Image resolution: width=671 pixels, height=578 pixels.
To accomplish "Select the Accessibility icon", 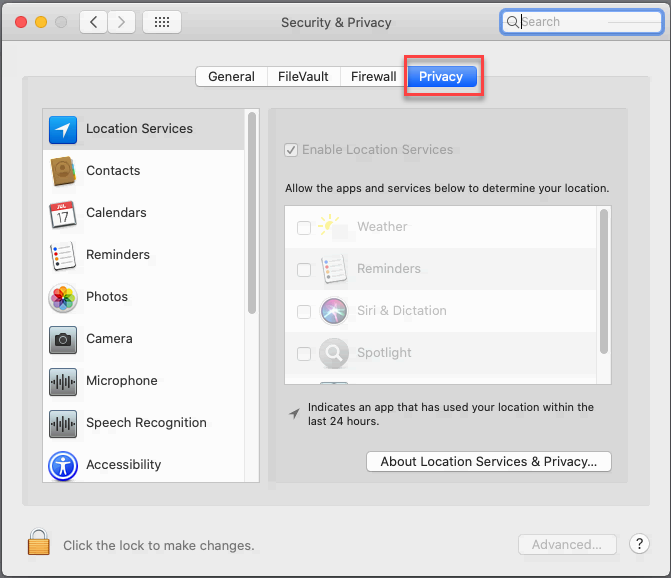I will (63, 465).
